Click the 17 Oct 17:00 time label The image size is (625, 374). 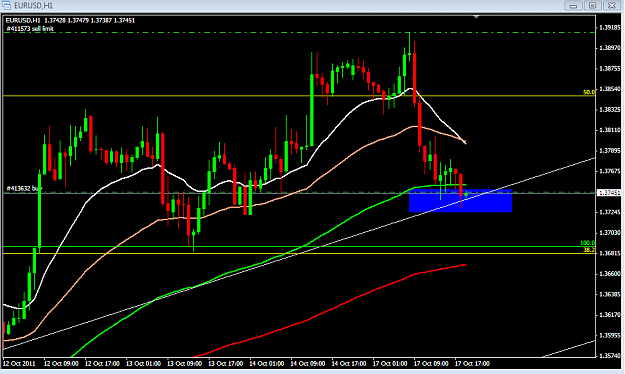coord(472,364)
